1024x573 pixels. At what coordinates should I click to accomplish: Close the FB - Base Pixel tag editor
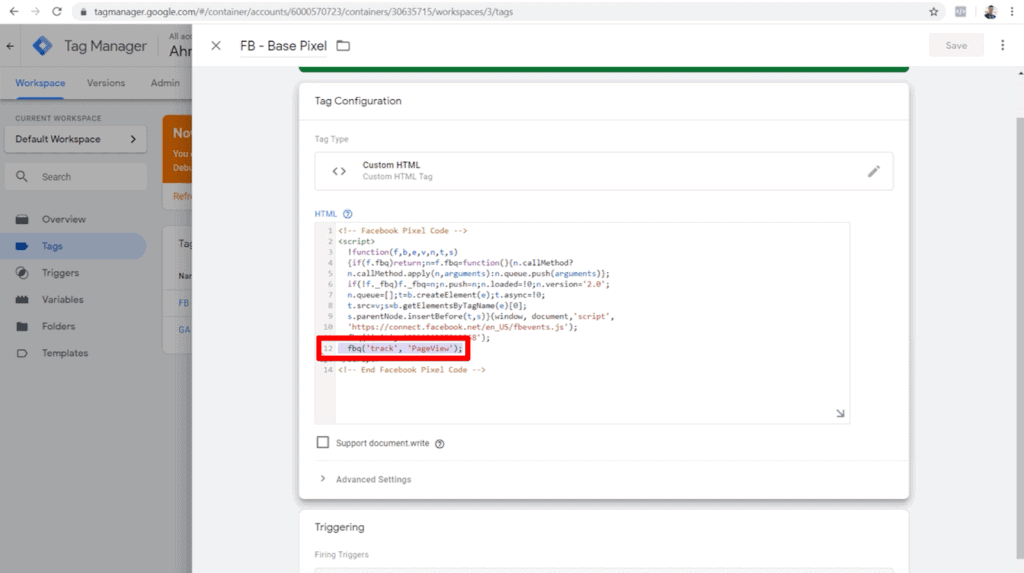(216, 46)
